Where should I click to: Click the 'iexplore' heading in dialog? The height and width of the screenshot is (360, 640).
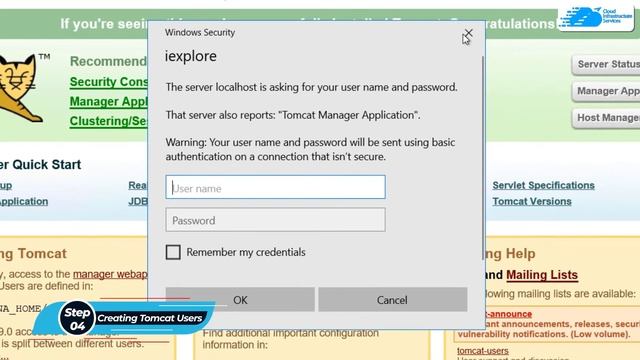point(191,56)
